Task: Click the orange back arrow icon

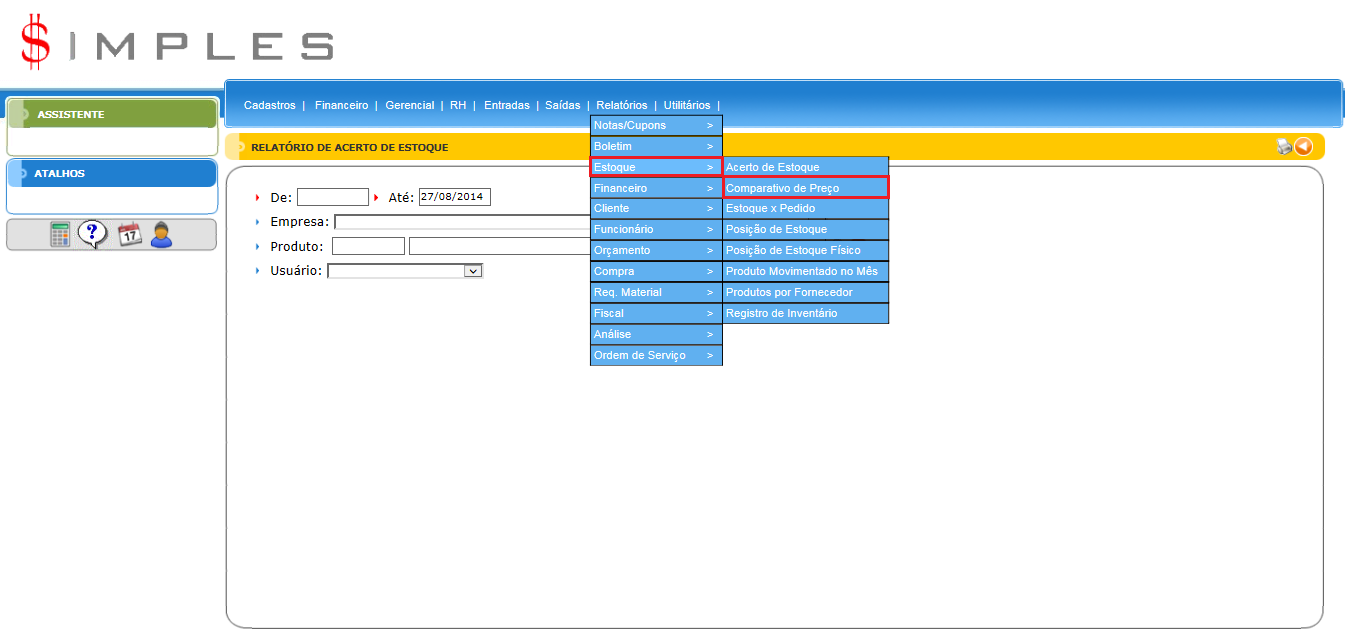Action: (1303, 147)
